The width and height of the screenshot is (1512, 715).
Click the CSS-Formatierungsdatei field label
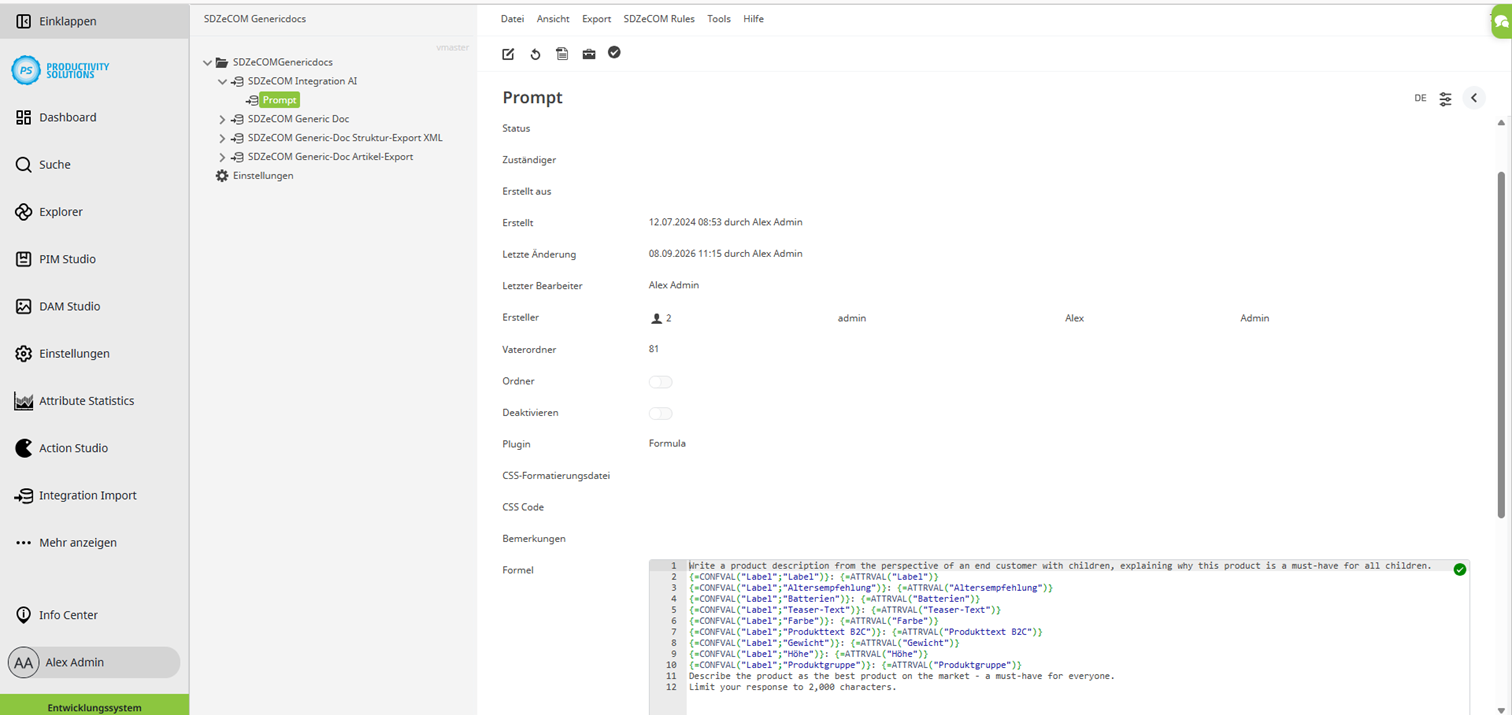pos(556,476)
